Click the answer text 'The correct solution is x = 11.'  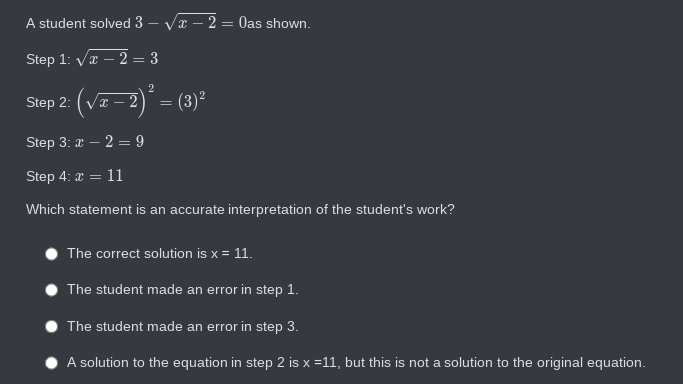(159, 253)
